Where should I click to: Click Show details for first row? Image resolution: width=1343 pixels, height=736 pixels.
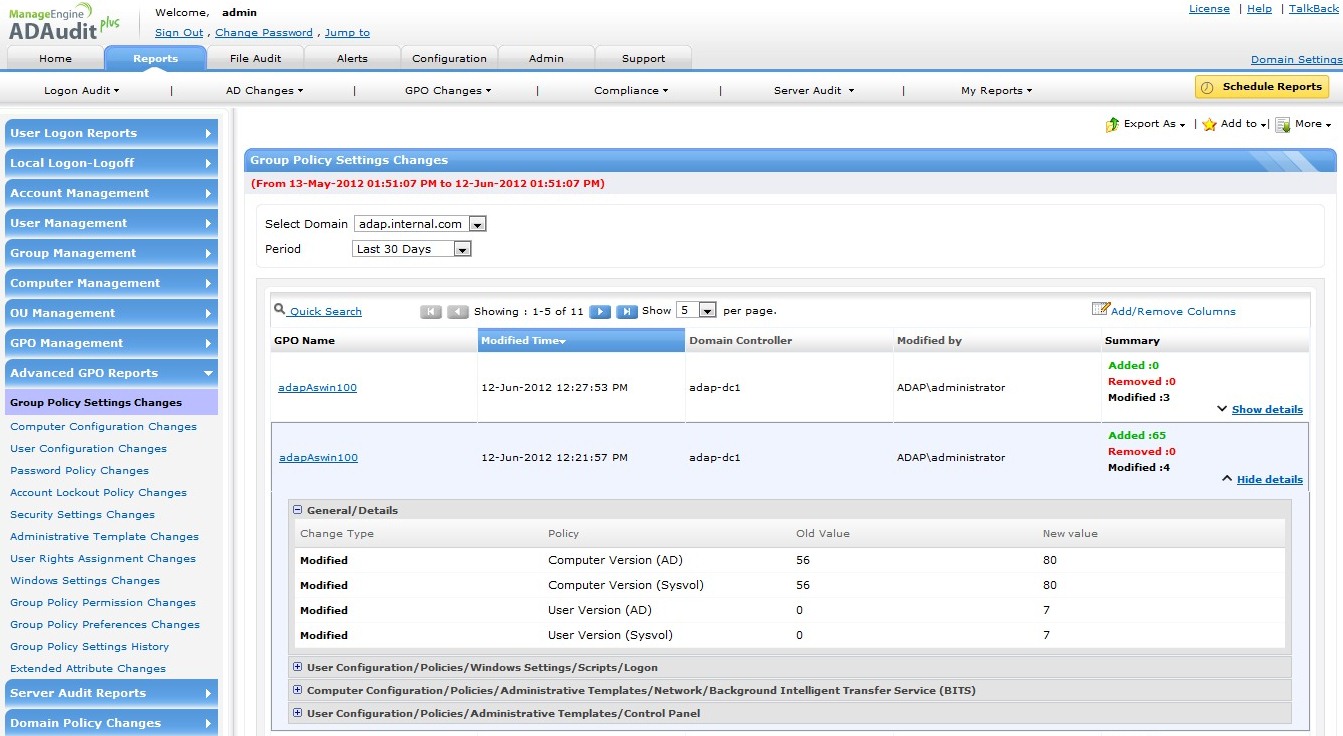click(1267, 409)
